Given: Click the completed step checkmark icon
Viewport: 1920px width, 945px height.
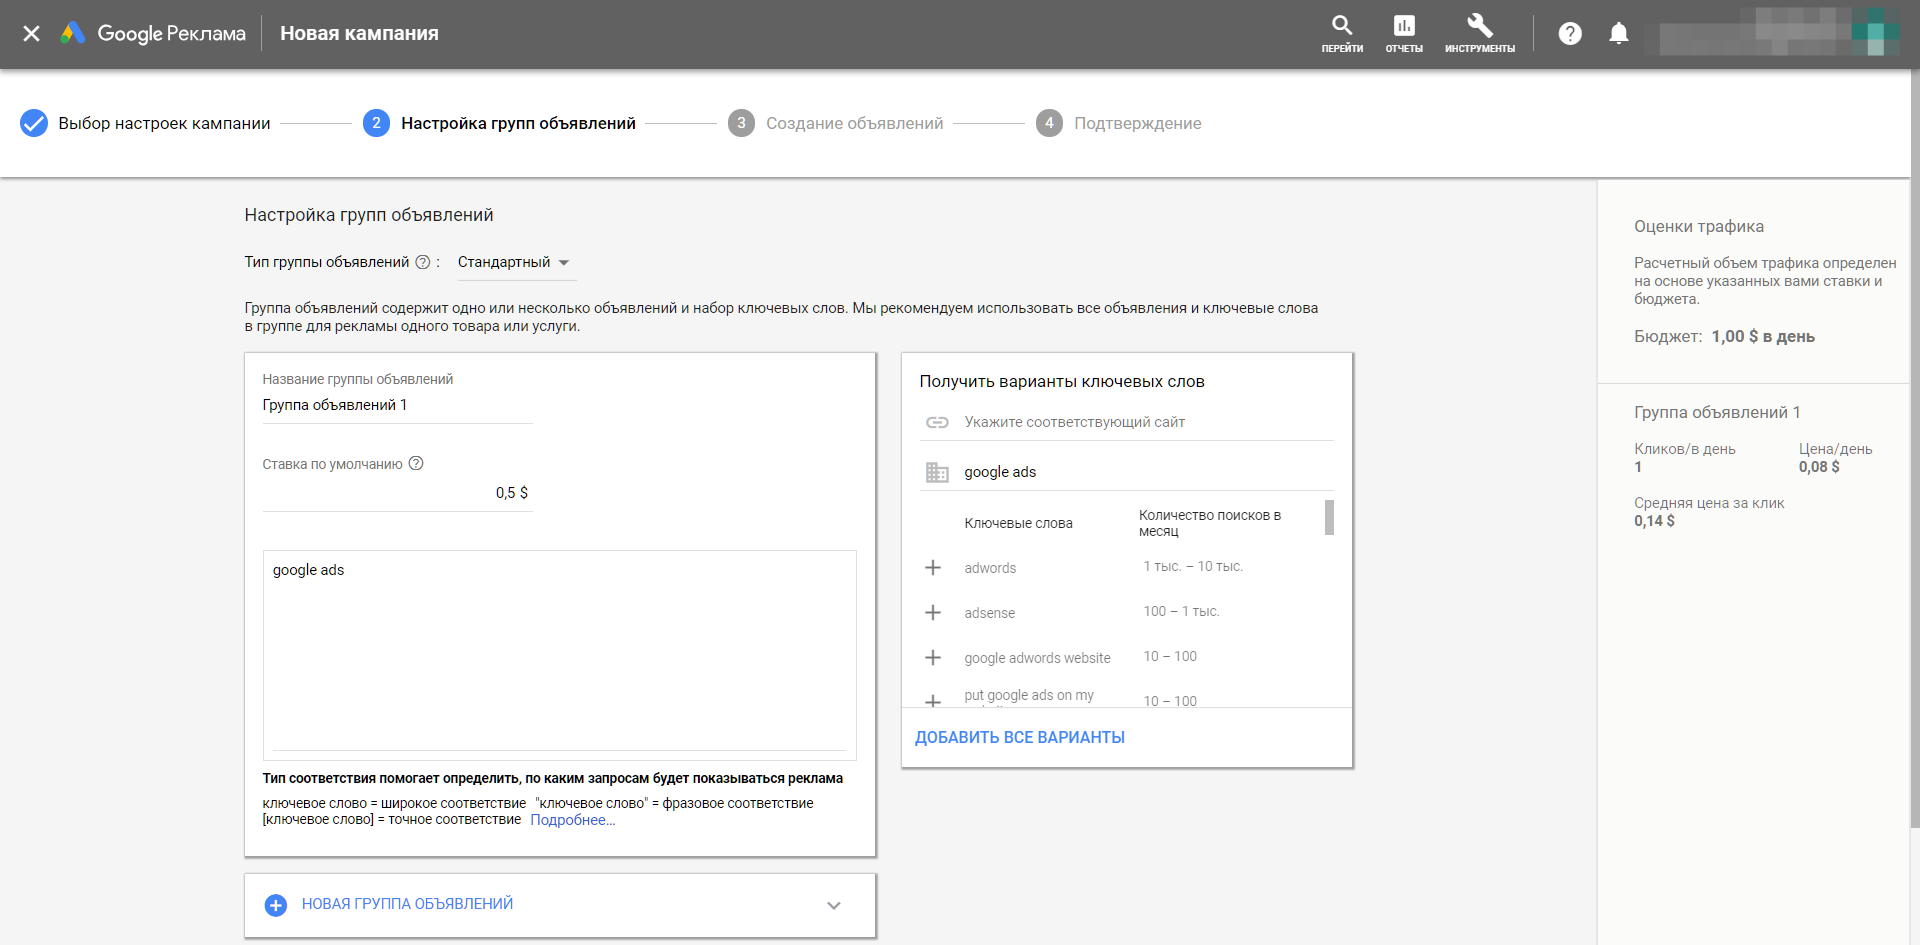Looking at the screenshot, I should 34,123.
